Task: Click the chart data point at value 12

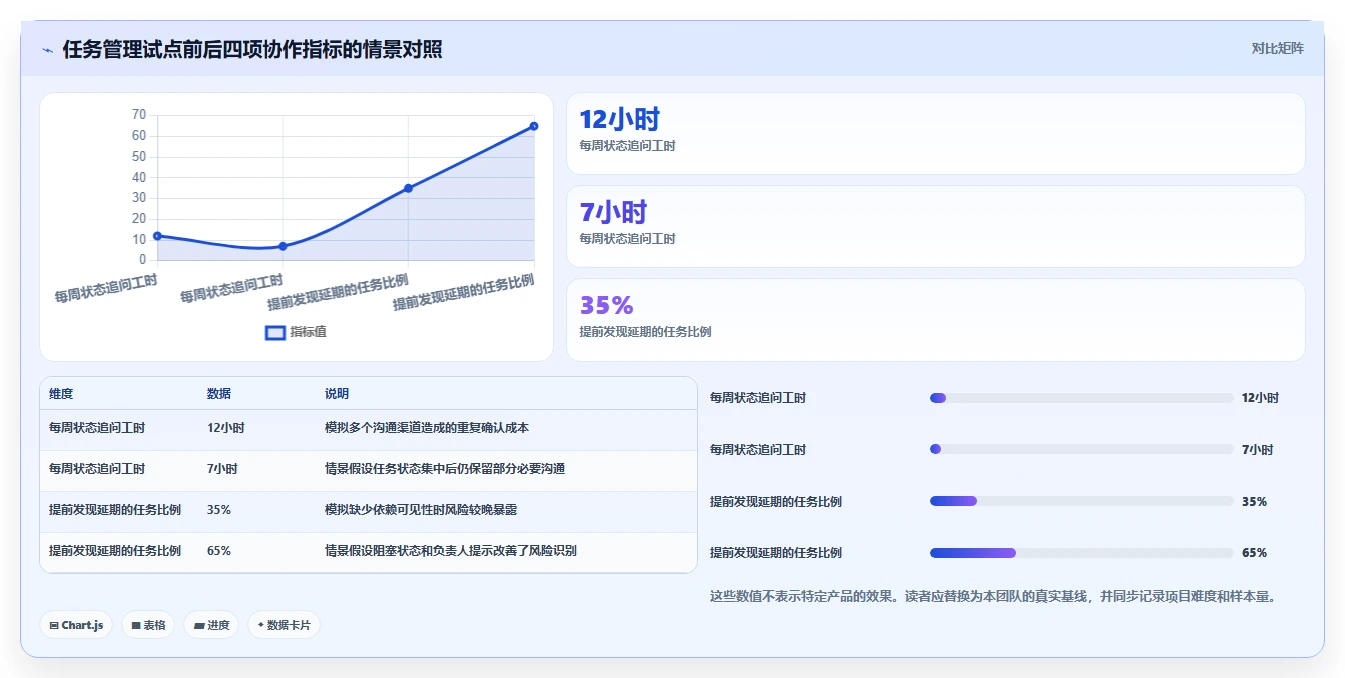Action: (157, 236)
